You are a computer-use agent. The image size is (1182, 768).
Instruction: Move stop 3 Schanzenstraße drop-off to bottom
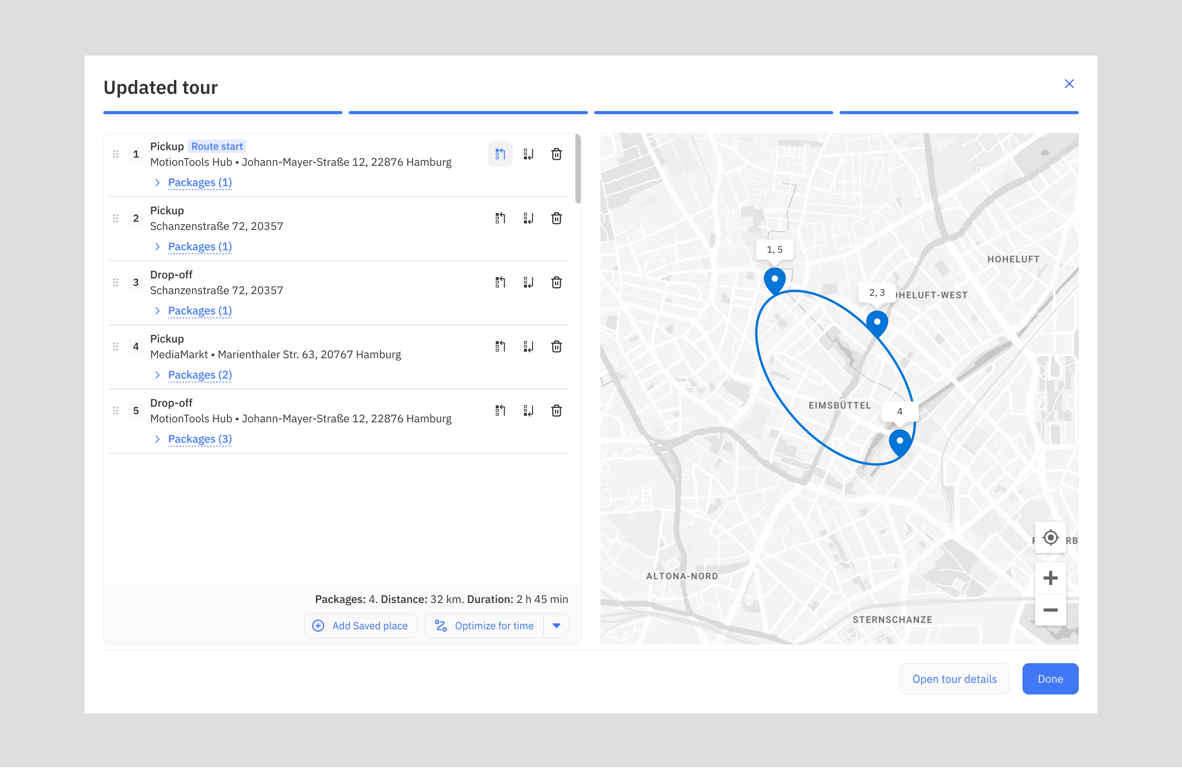click(528, 283)
